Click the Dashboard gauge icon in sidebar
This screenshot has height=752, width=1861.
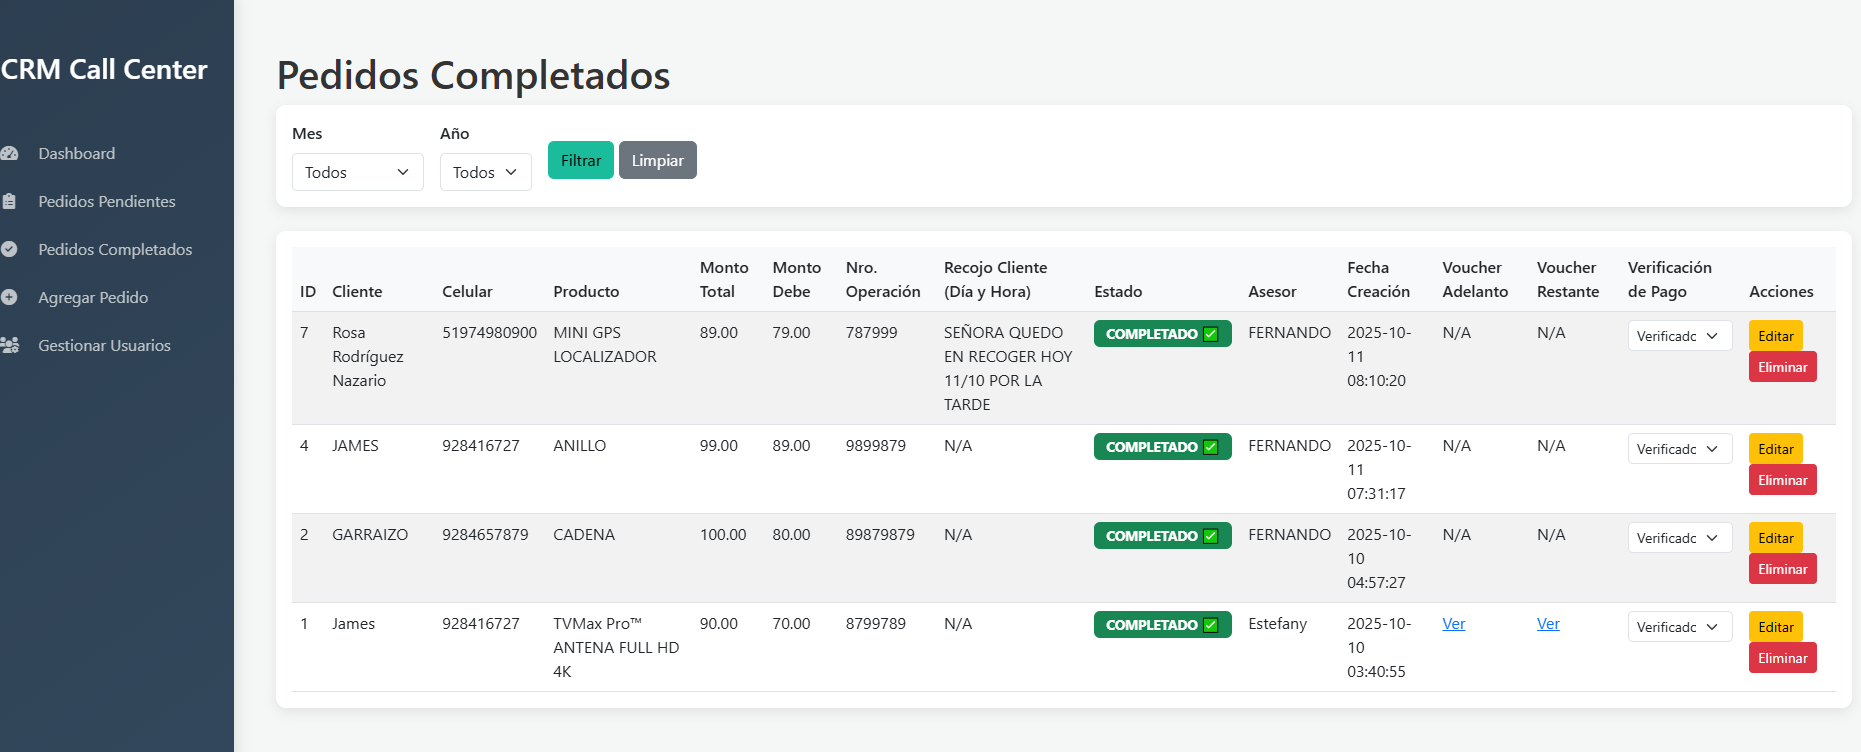(10, 154)
